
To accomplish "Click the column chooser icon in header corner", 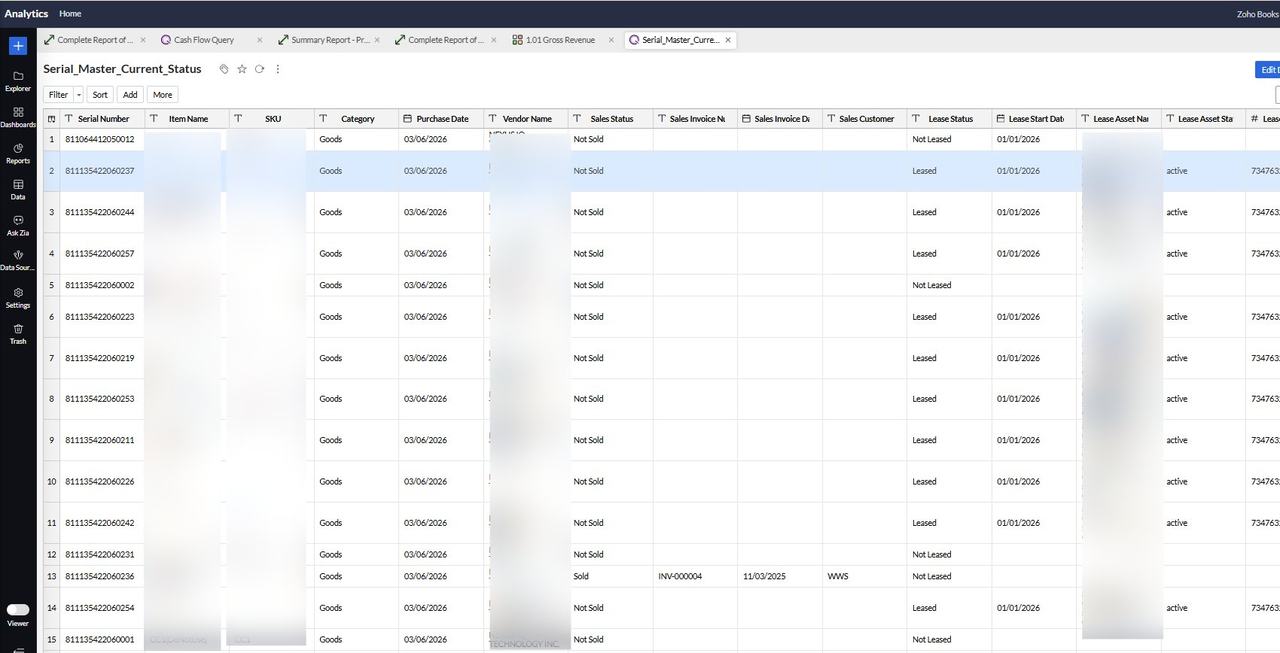I will pos(52,118).
